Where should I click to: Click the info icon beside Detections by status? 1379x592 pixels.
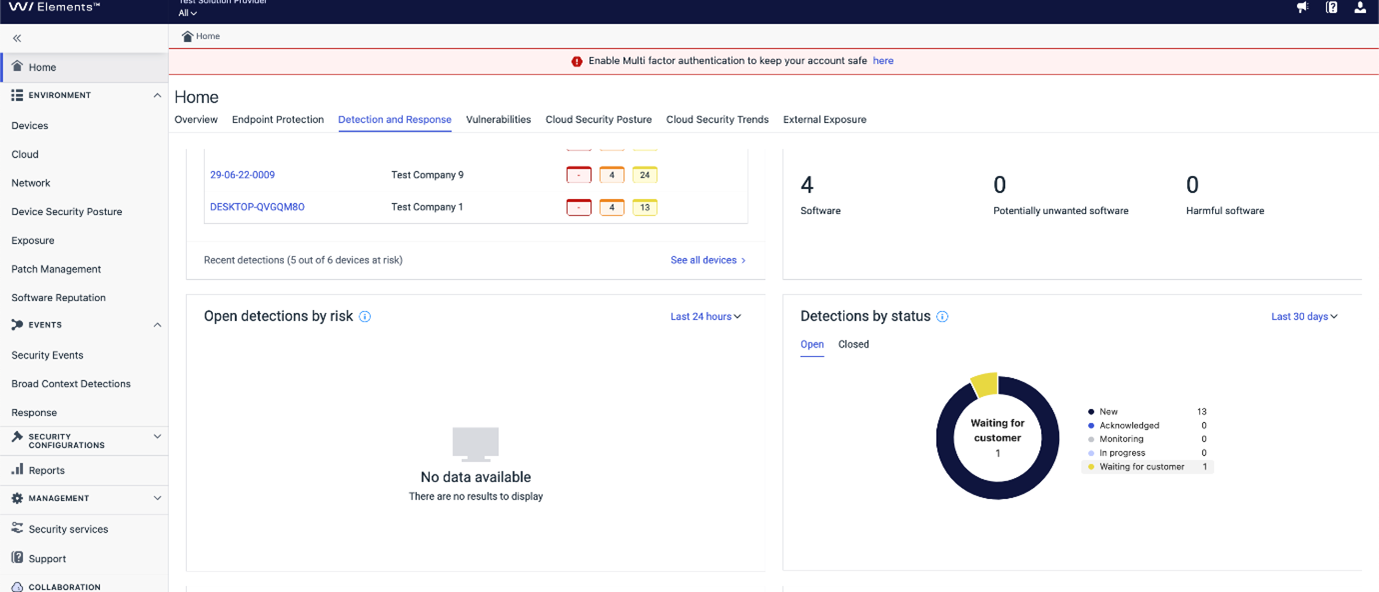942,317
